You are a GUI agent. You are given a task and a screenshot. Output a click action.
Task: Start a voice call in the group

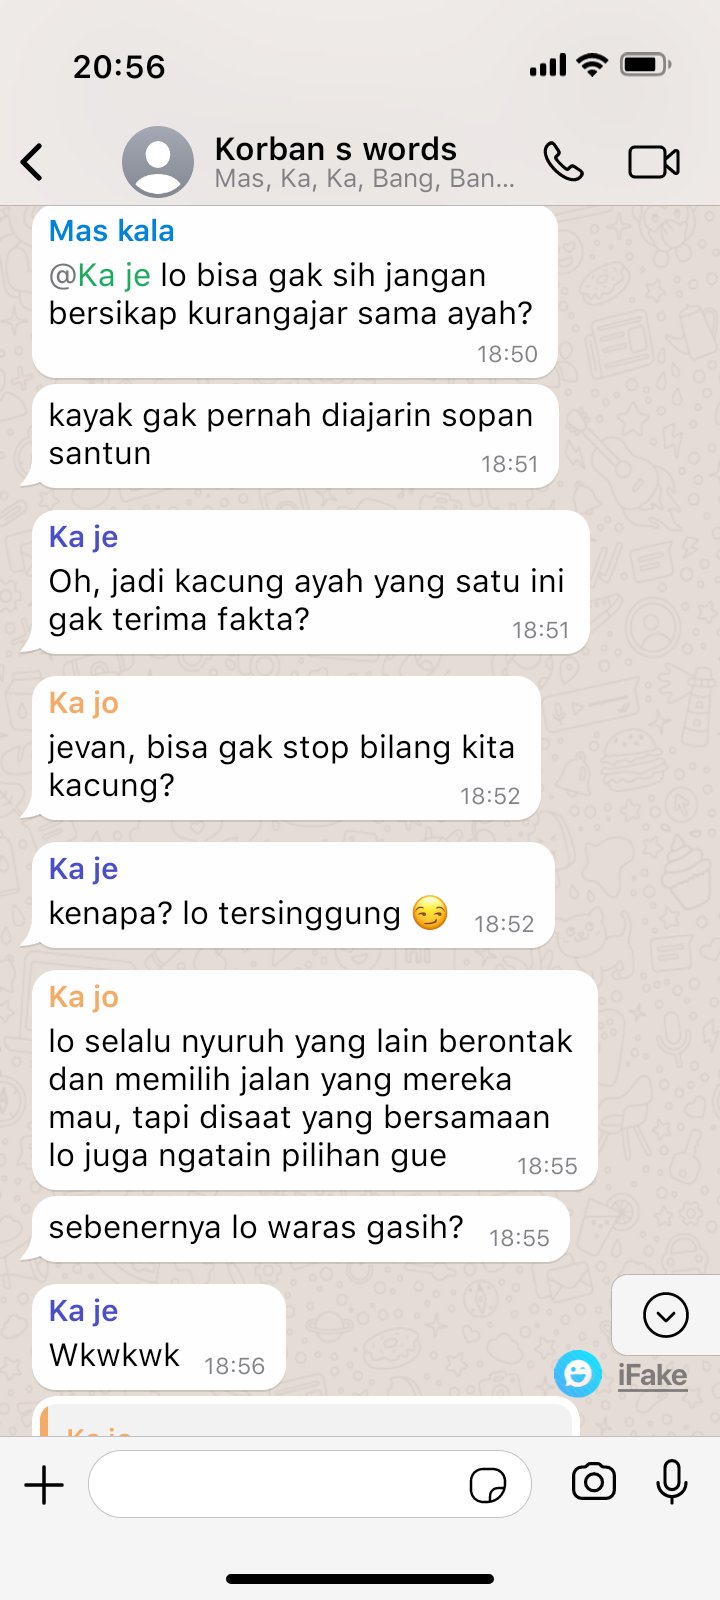(x=563, y=161)
